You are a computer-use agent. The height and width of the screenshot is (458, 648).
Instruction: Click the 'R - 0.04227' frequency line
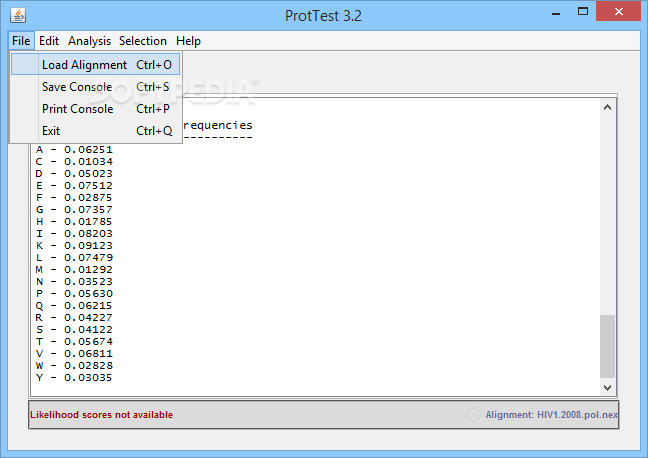tap(74, 317)
